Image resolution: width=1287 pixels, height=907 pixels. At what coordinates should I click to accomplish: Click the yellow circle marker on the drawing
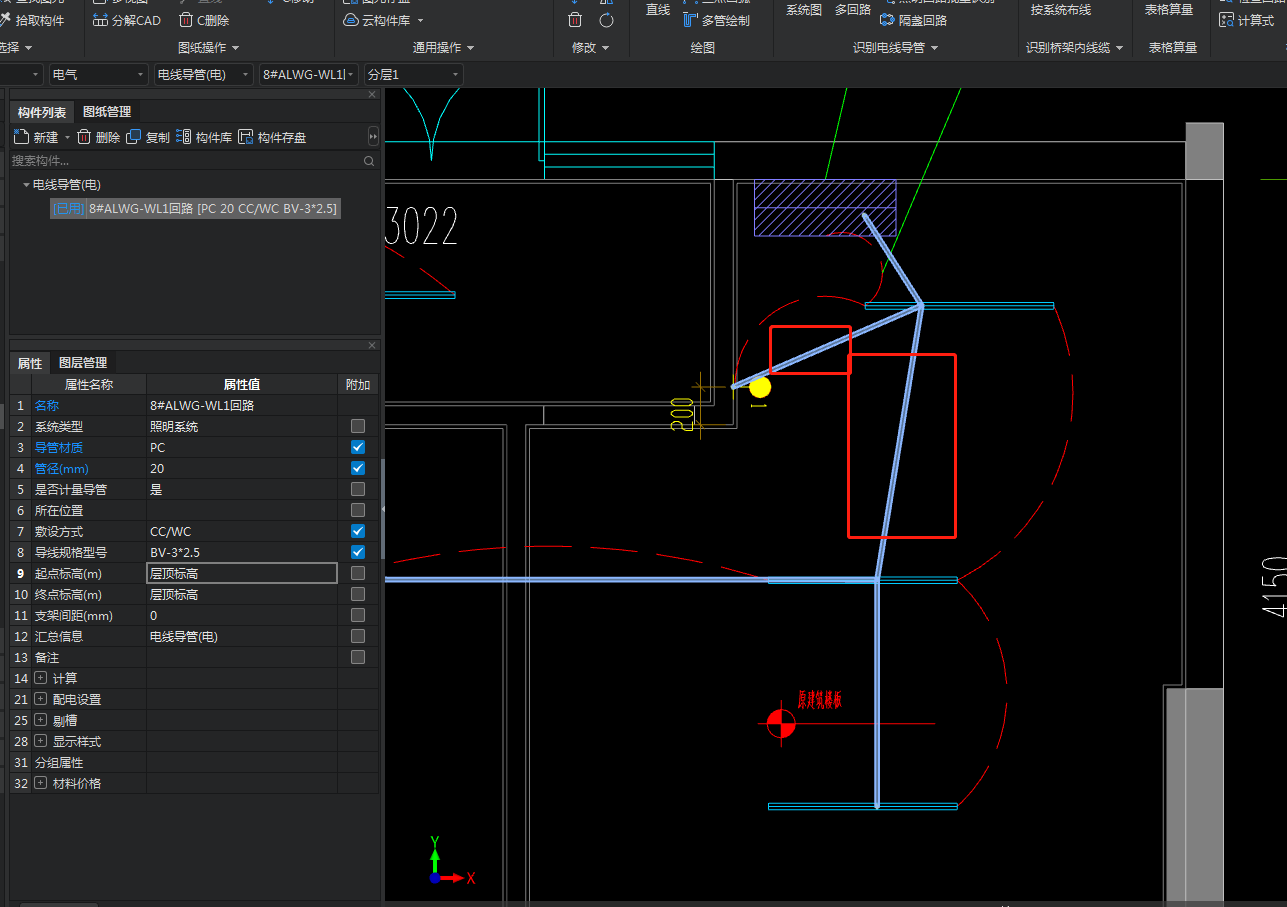coord(760,387)
